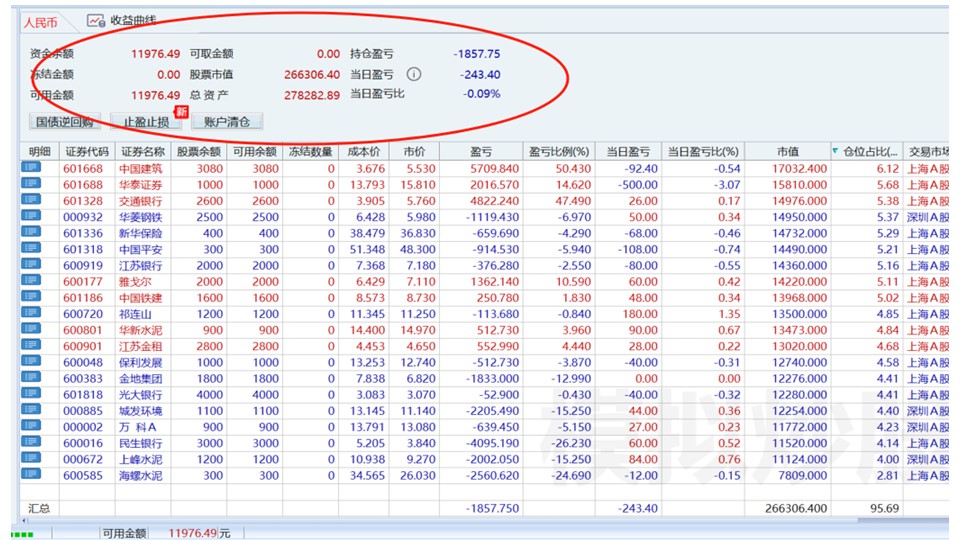Click the 股票余额 column header
Image resolution: width=960 pixels, height=540 pixels.
click(x=198, y=151)
